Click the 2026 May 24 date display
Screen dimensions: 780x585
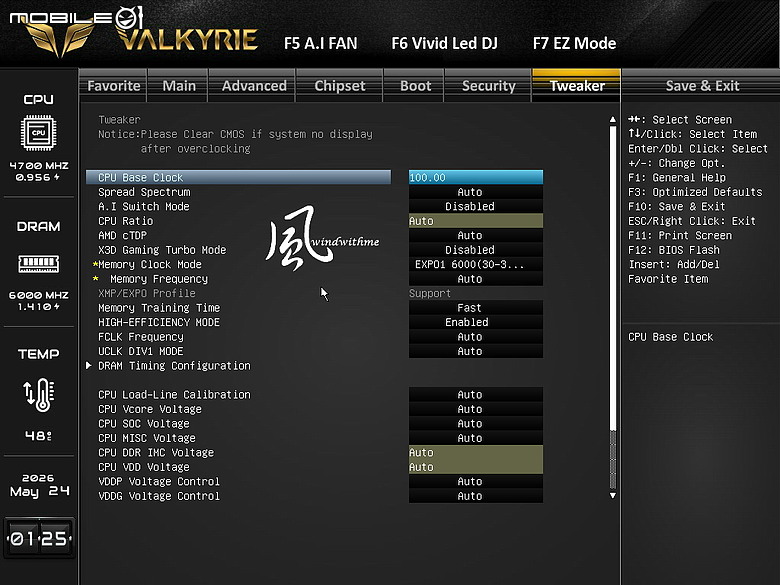point(39,485)
